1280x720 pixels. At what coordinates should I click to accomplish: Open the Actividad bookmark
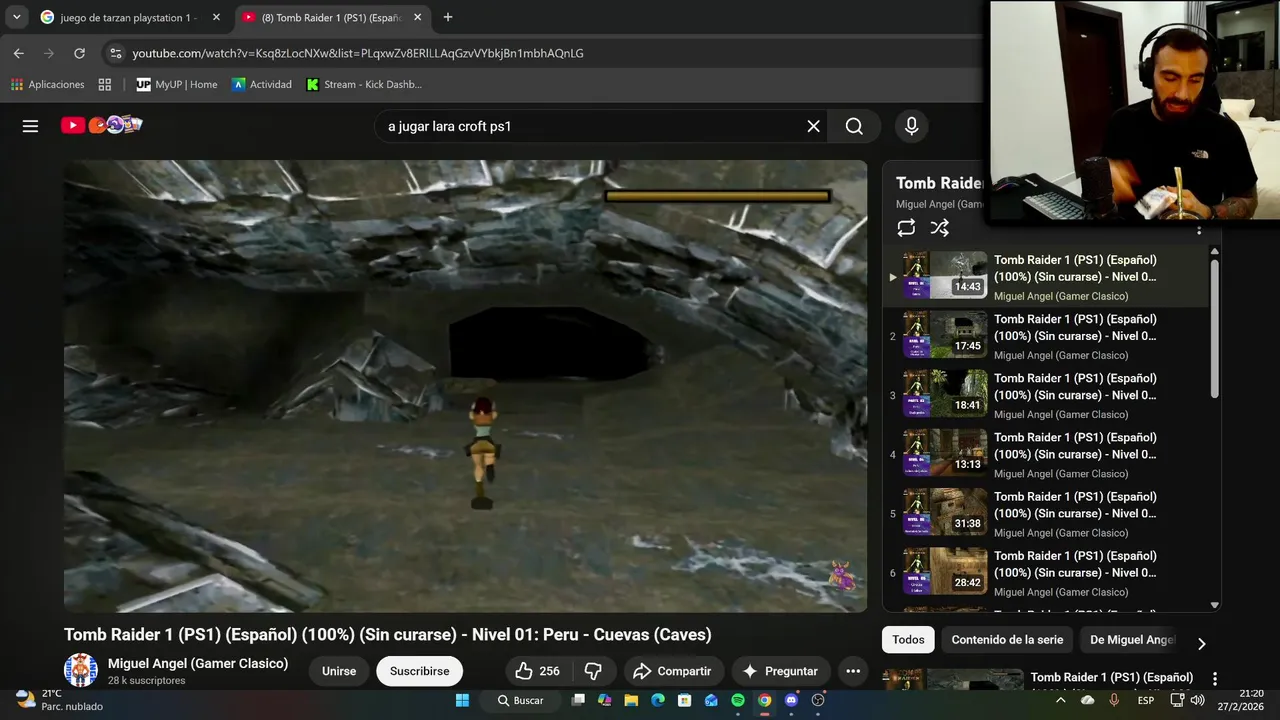click(x=261, y=84)
